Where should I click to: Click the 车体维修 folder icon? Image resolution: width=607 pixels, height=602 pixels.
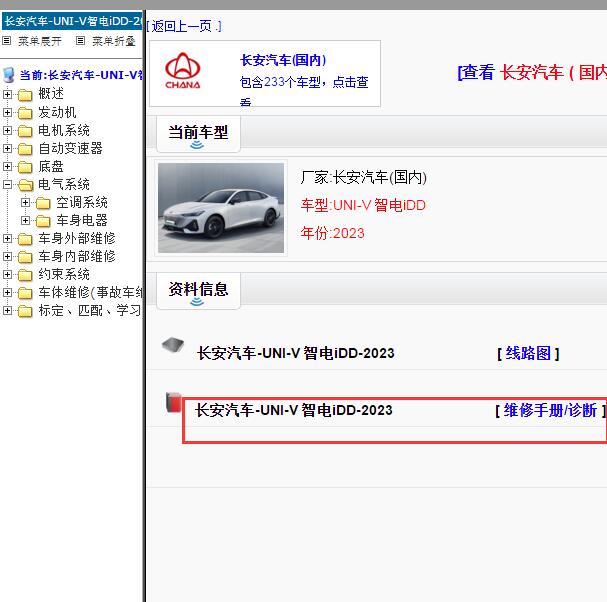(25, 293)
